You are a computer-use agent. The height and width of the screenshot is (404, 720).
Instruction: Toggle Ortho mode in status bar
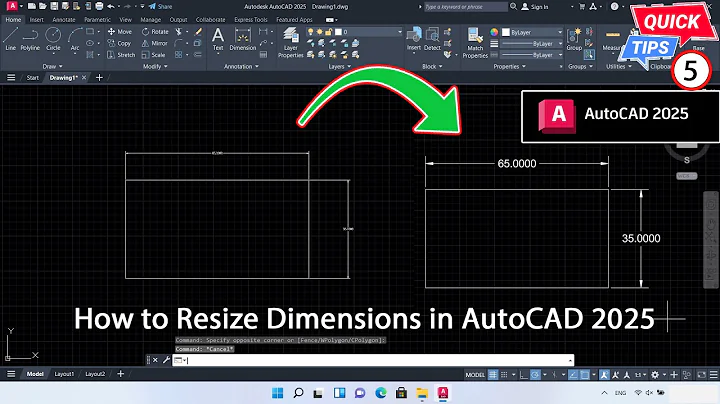[x=523, y=375]
